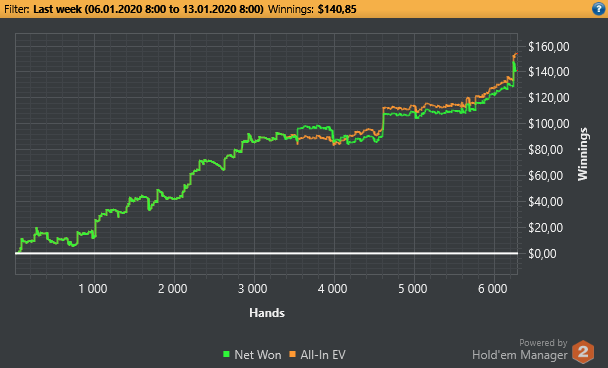Click the Winnings total $140,85

[x=337, y=9]
